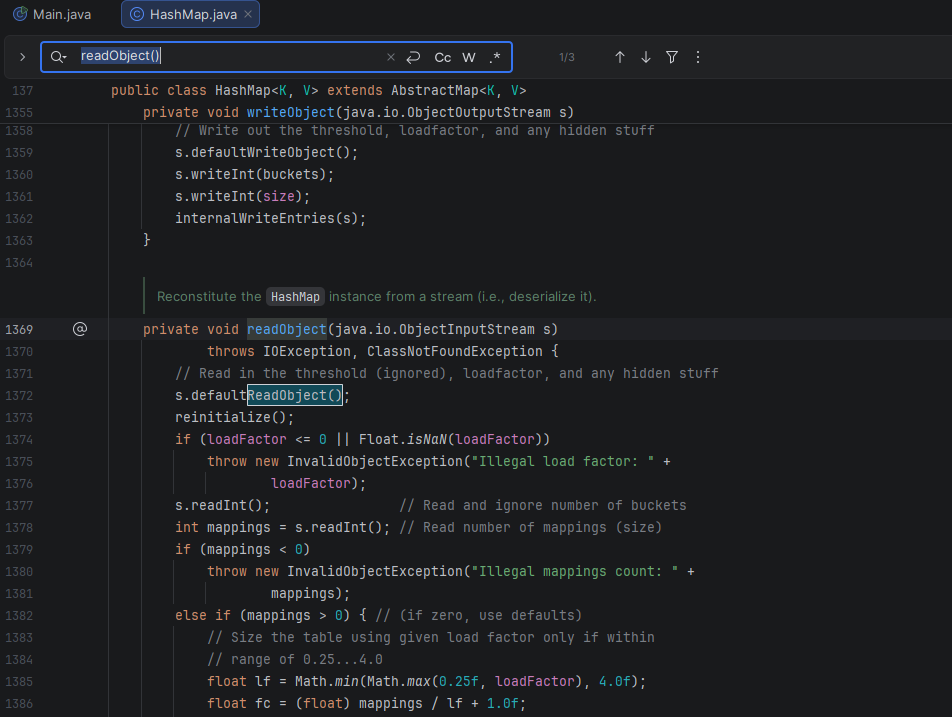Viewport: 952px width, 717px height.
Task: Toggle Match Case (Cc) option
Action: point(442,57)
